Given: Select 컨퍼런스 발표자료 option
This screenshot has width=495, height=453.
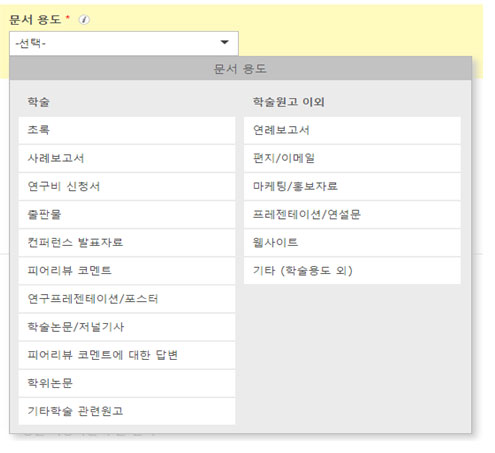Looking at the screenshot, I should pos(127,243).
